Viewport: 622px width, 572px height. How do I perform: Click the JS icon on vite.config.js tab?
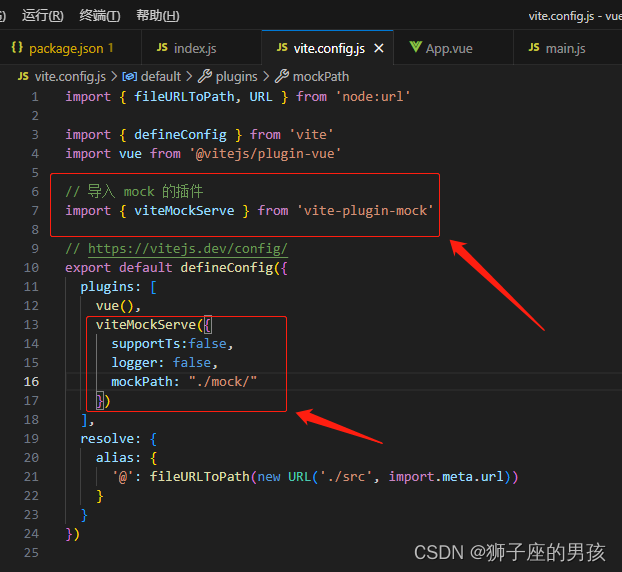[282, 48]
